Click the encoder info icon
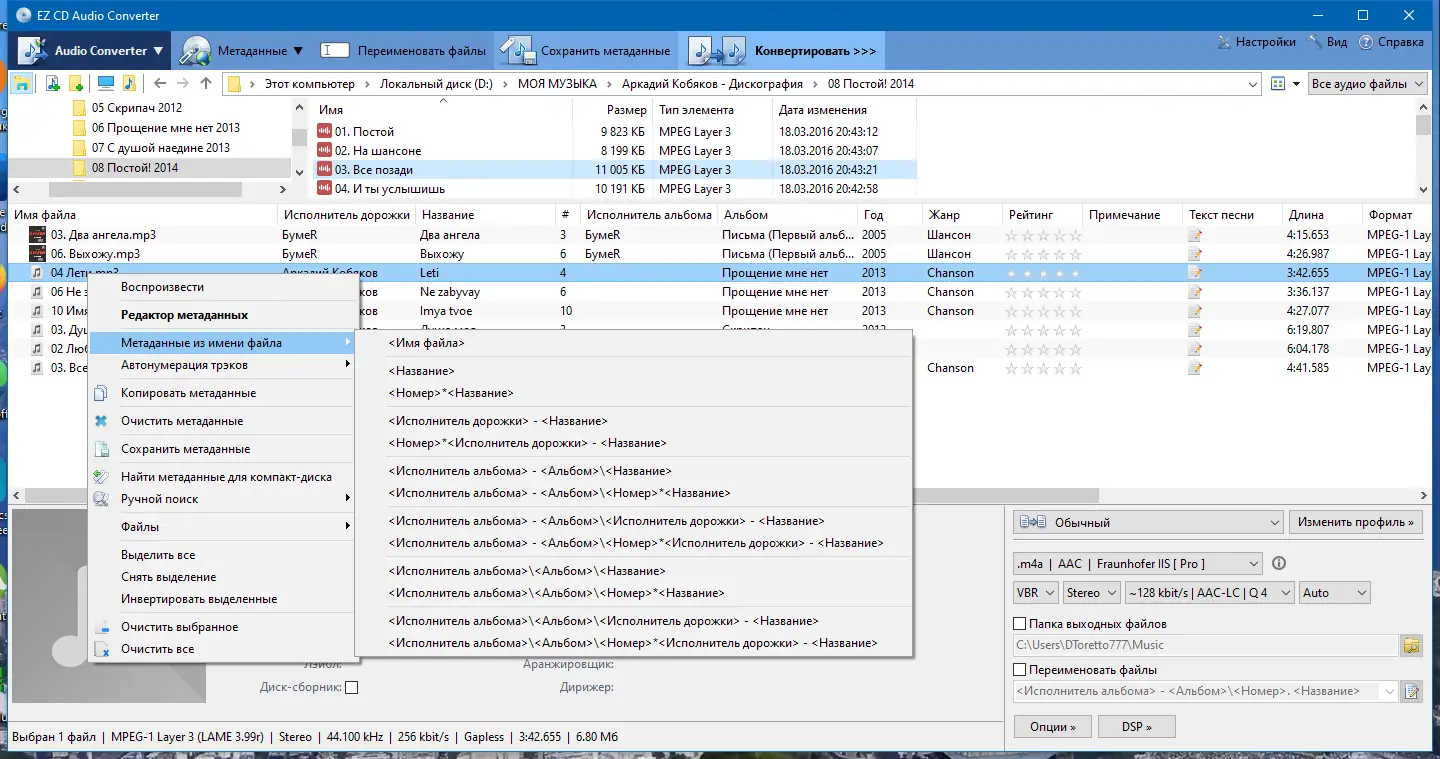1440x759 pixels. pos(1278,563)
